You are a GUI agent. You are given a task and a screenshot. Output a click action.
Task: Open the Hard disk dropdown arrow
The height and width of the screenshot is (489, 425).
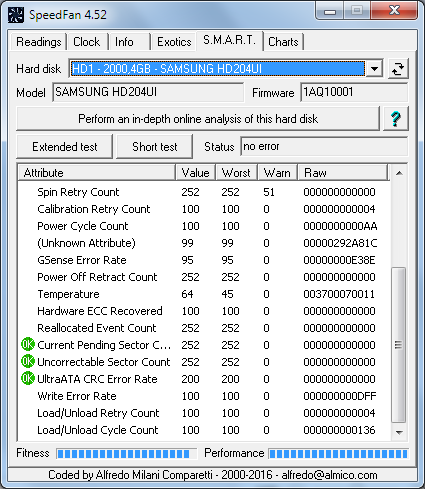click(374, 69)
